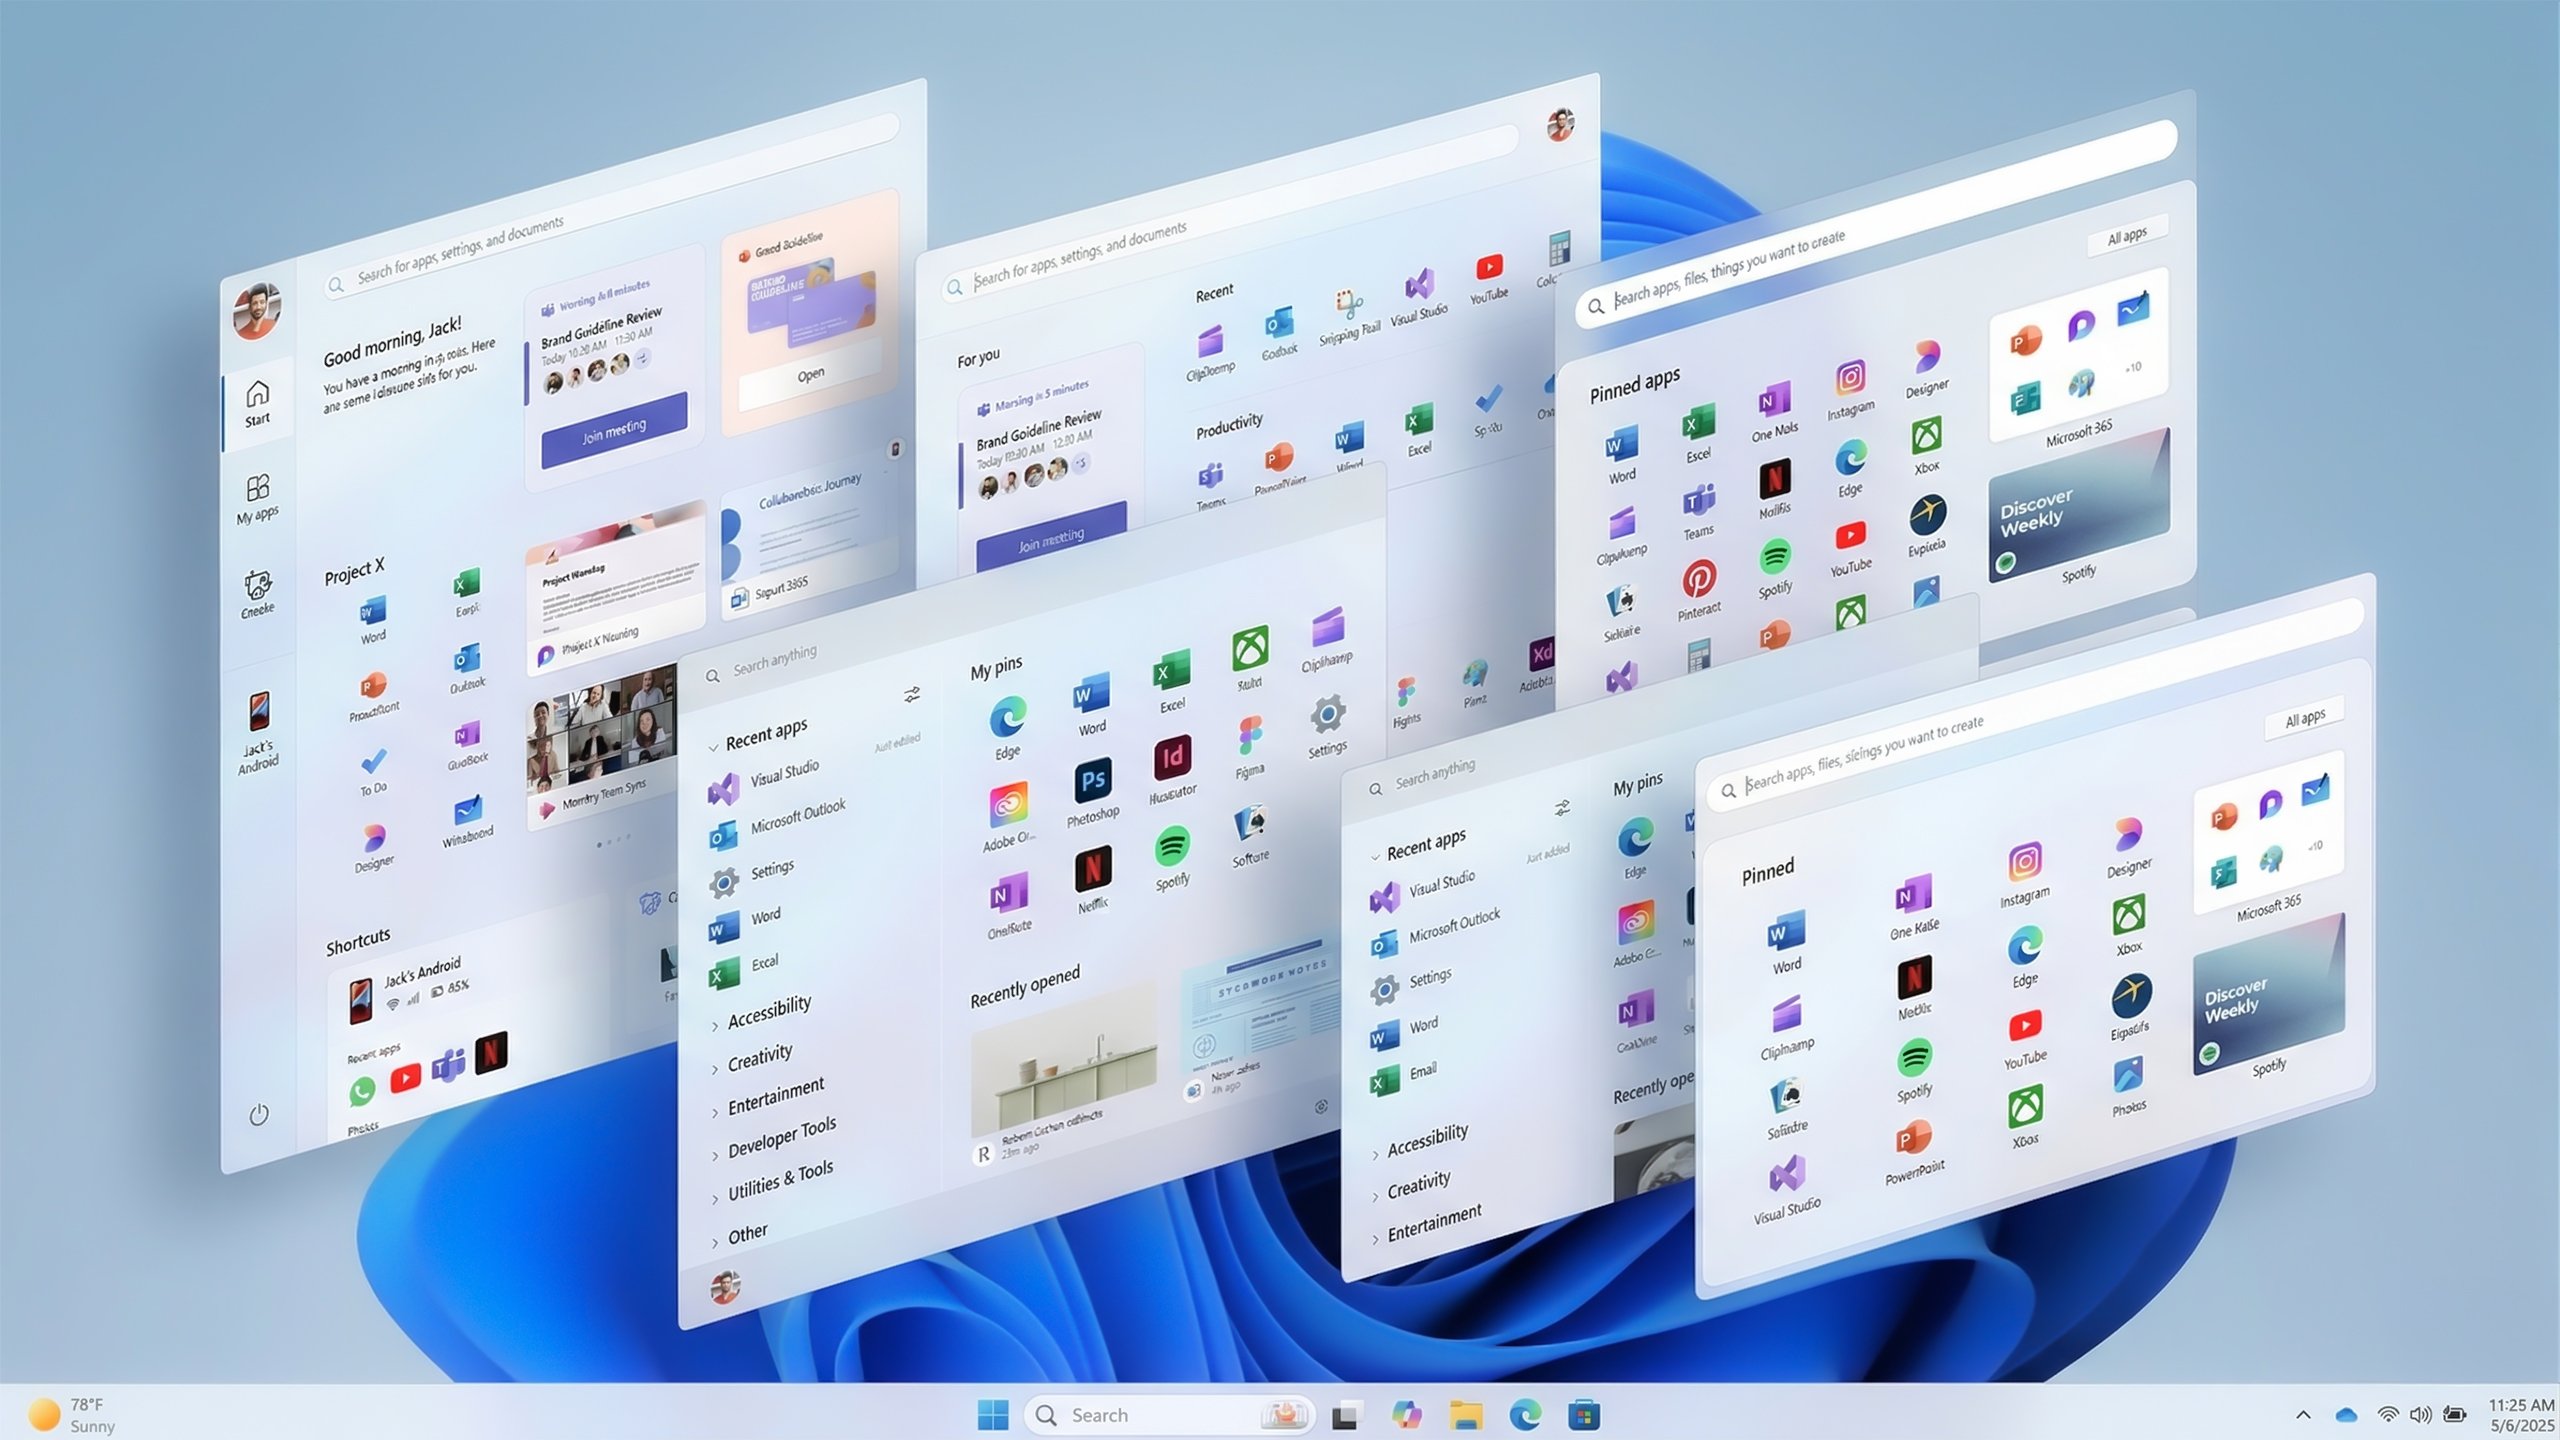
Task: Collapse the Recent apps section chevron
Action: [713, 747]
